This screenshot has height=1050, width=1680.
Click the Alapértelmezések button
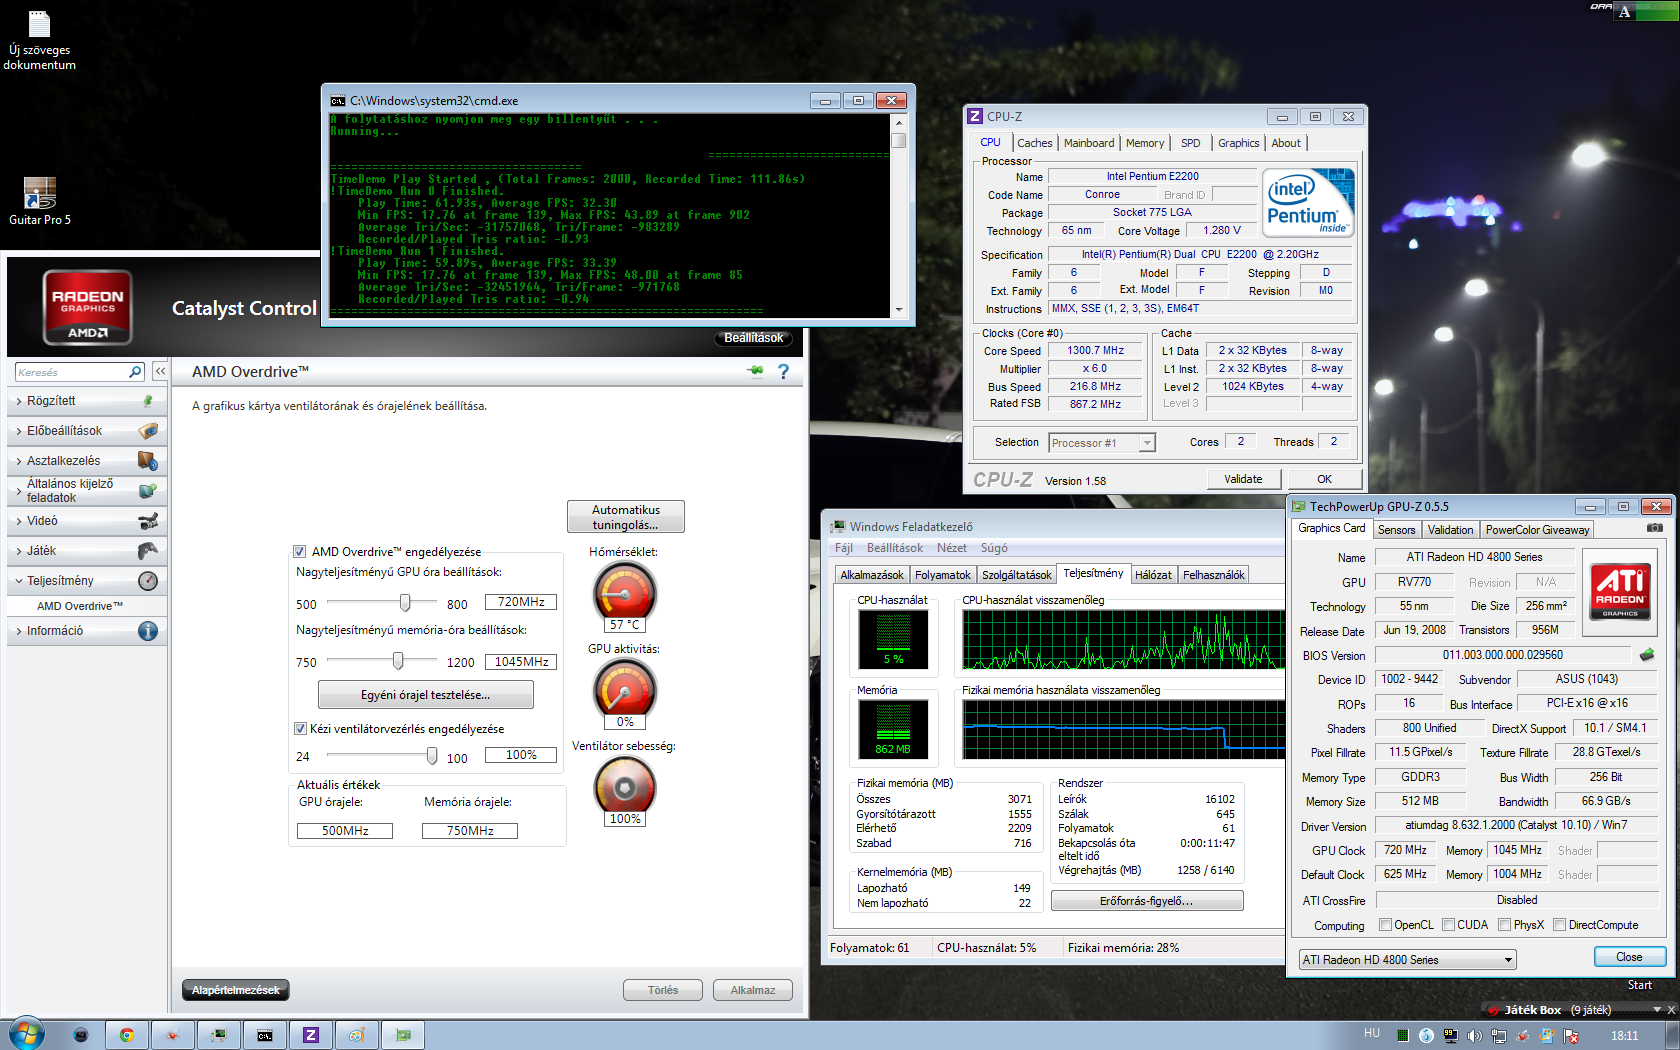[x=236, y=990]
